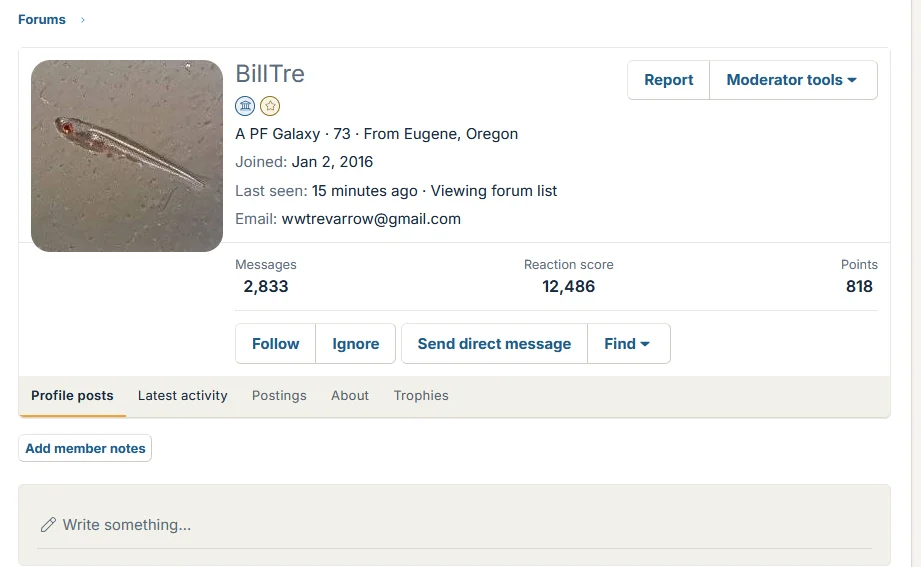Screen dimensions: 921x567
Task: Click the Report button
Action: pyautogui.click(x=668, y=80)
